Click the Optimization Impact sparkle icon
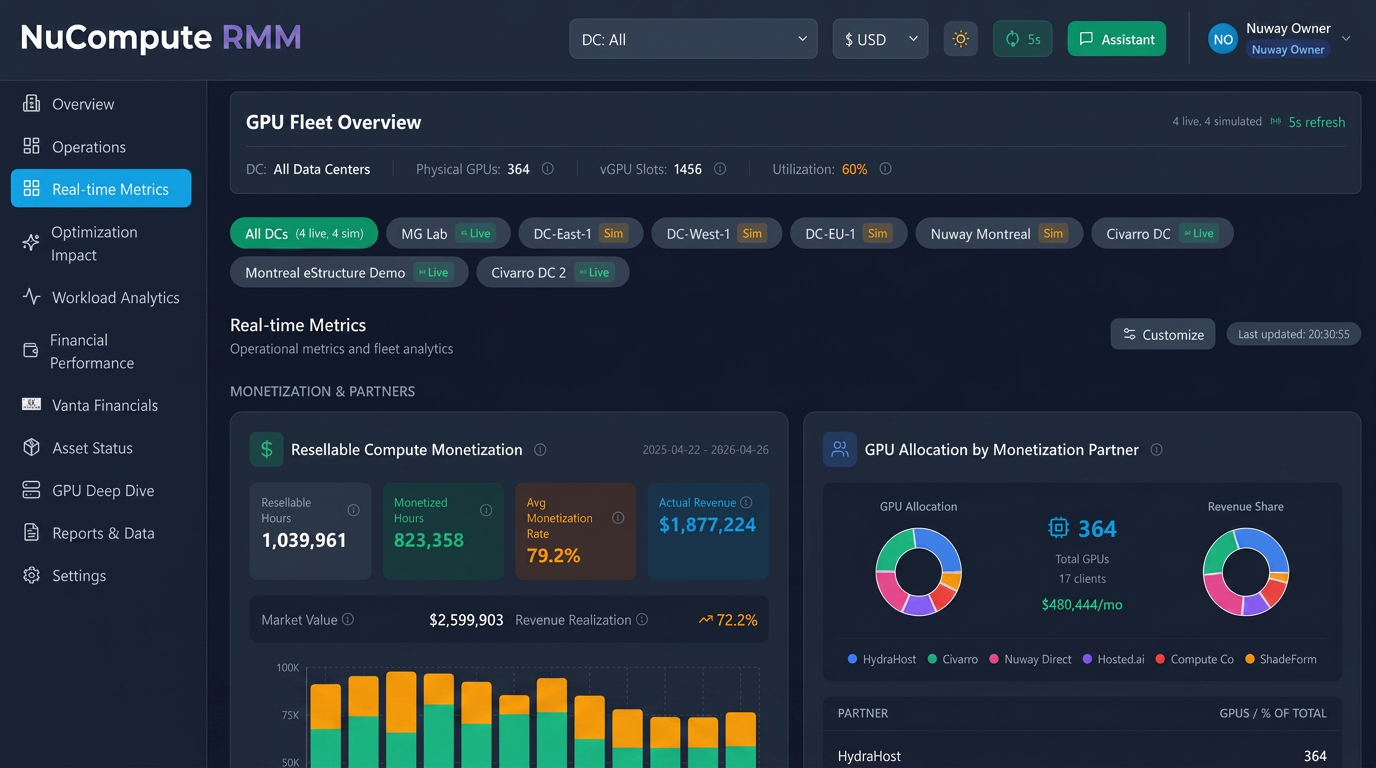Viewport: 1376px width, 768px height. pos(31,243)
